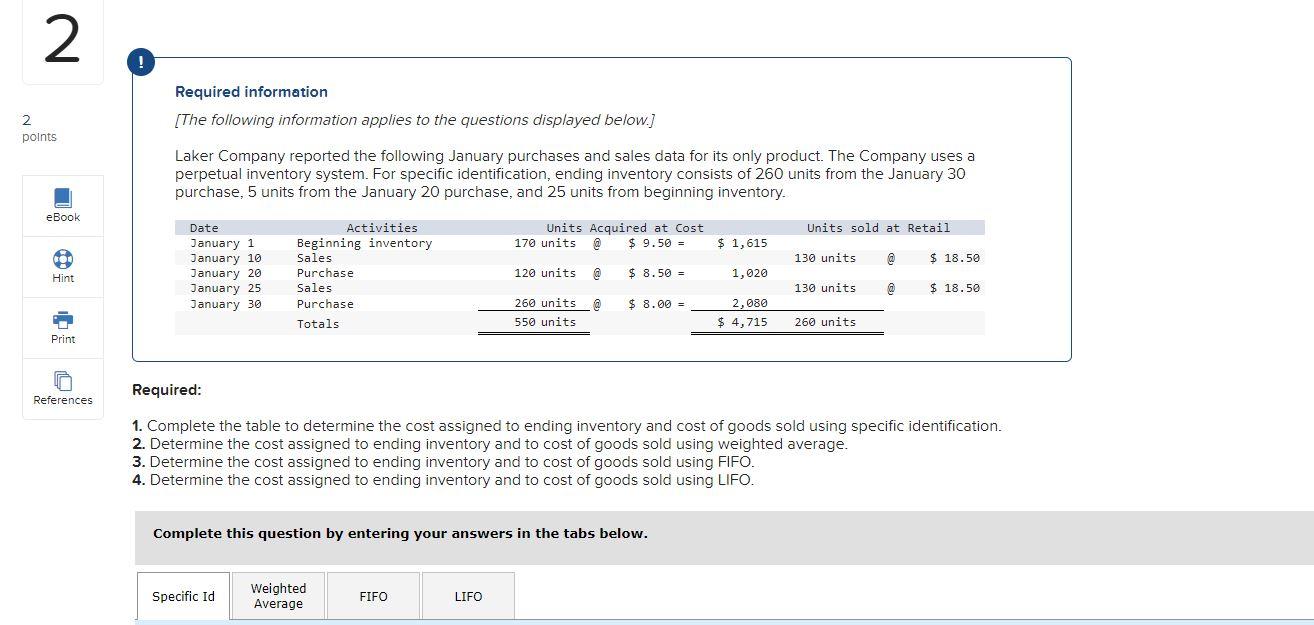Click requirement 3 about FIFO
The image size is (1314, 625).
(443, 462)
